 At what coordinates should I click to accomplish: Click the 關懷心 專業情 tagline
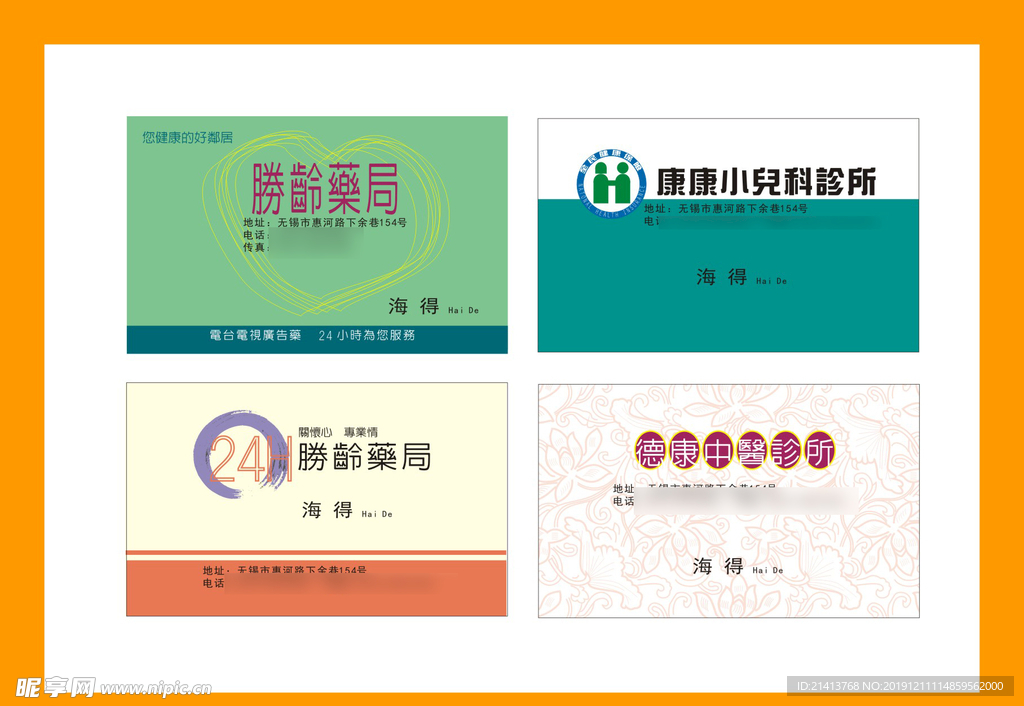pyautogui.click(x=337, y=432)
